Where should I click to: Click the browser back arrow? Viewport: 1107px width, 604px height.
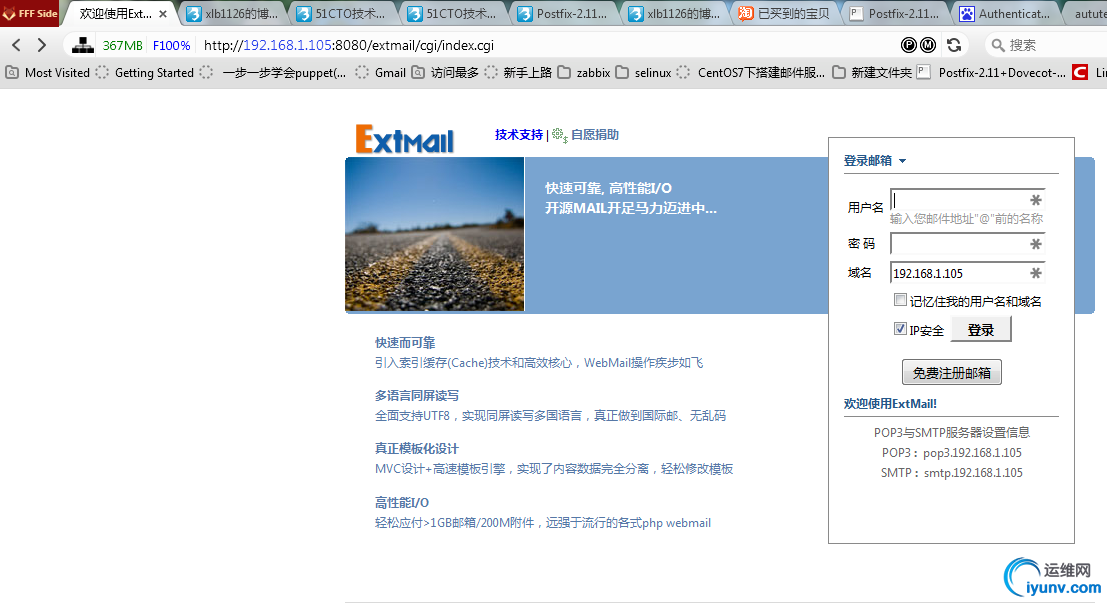16,45
